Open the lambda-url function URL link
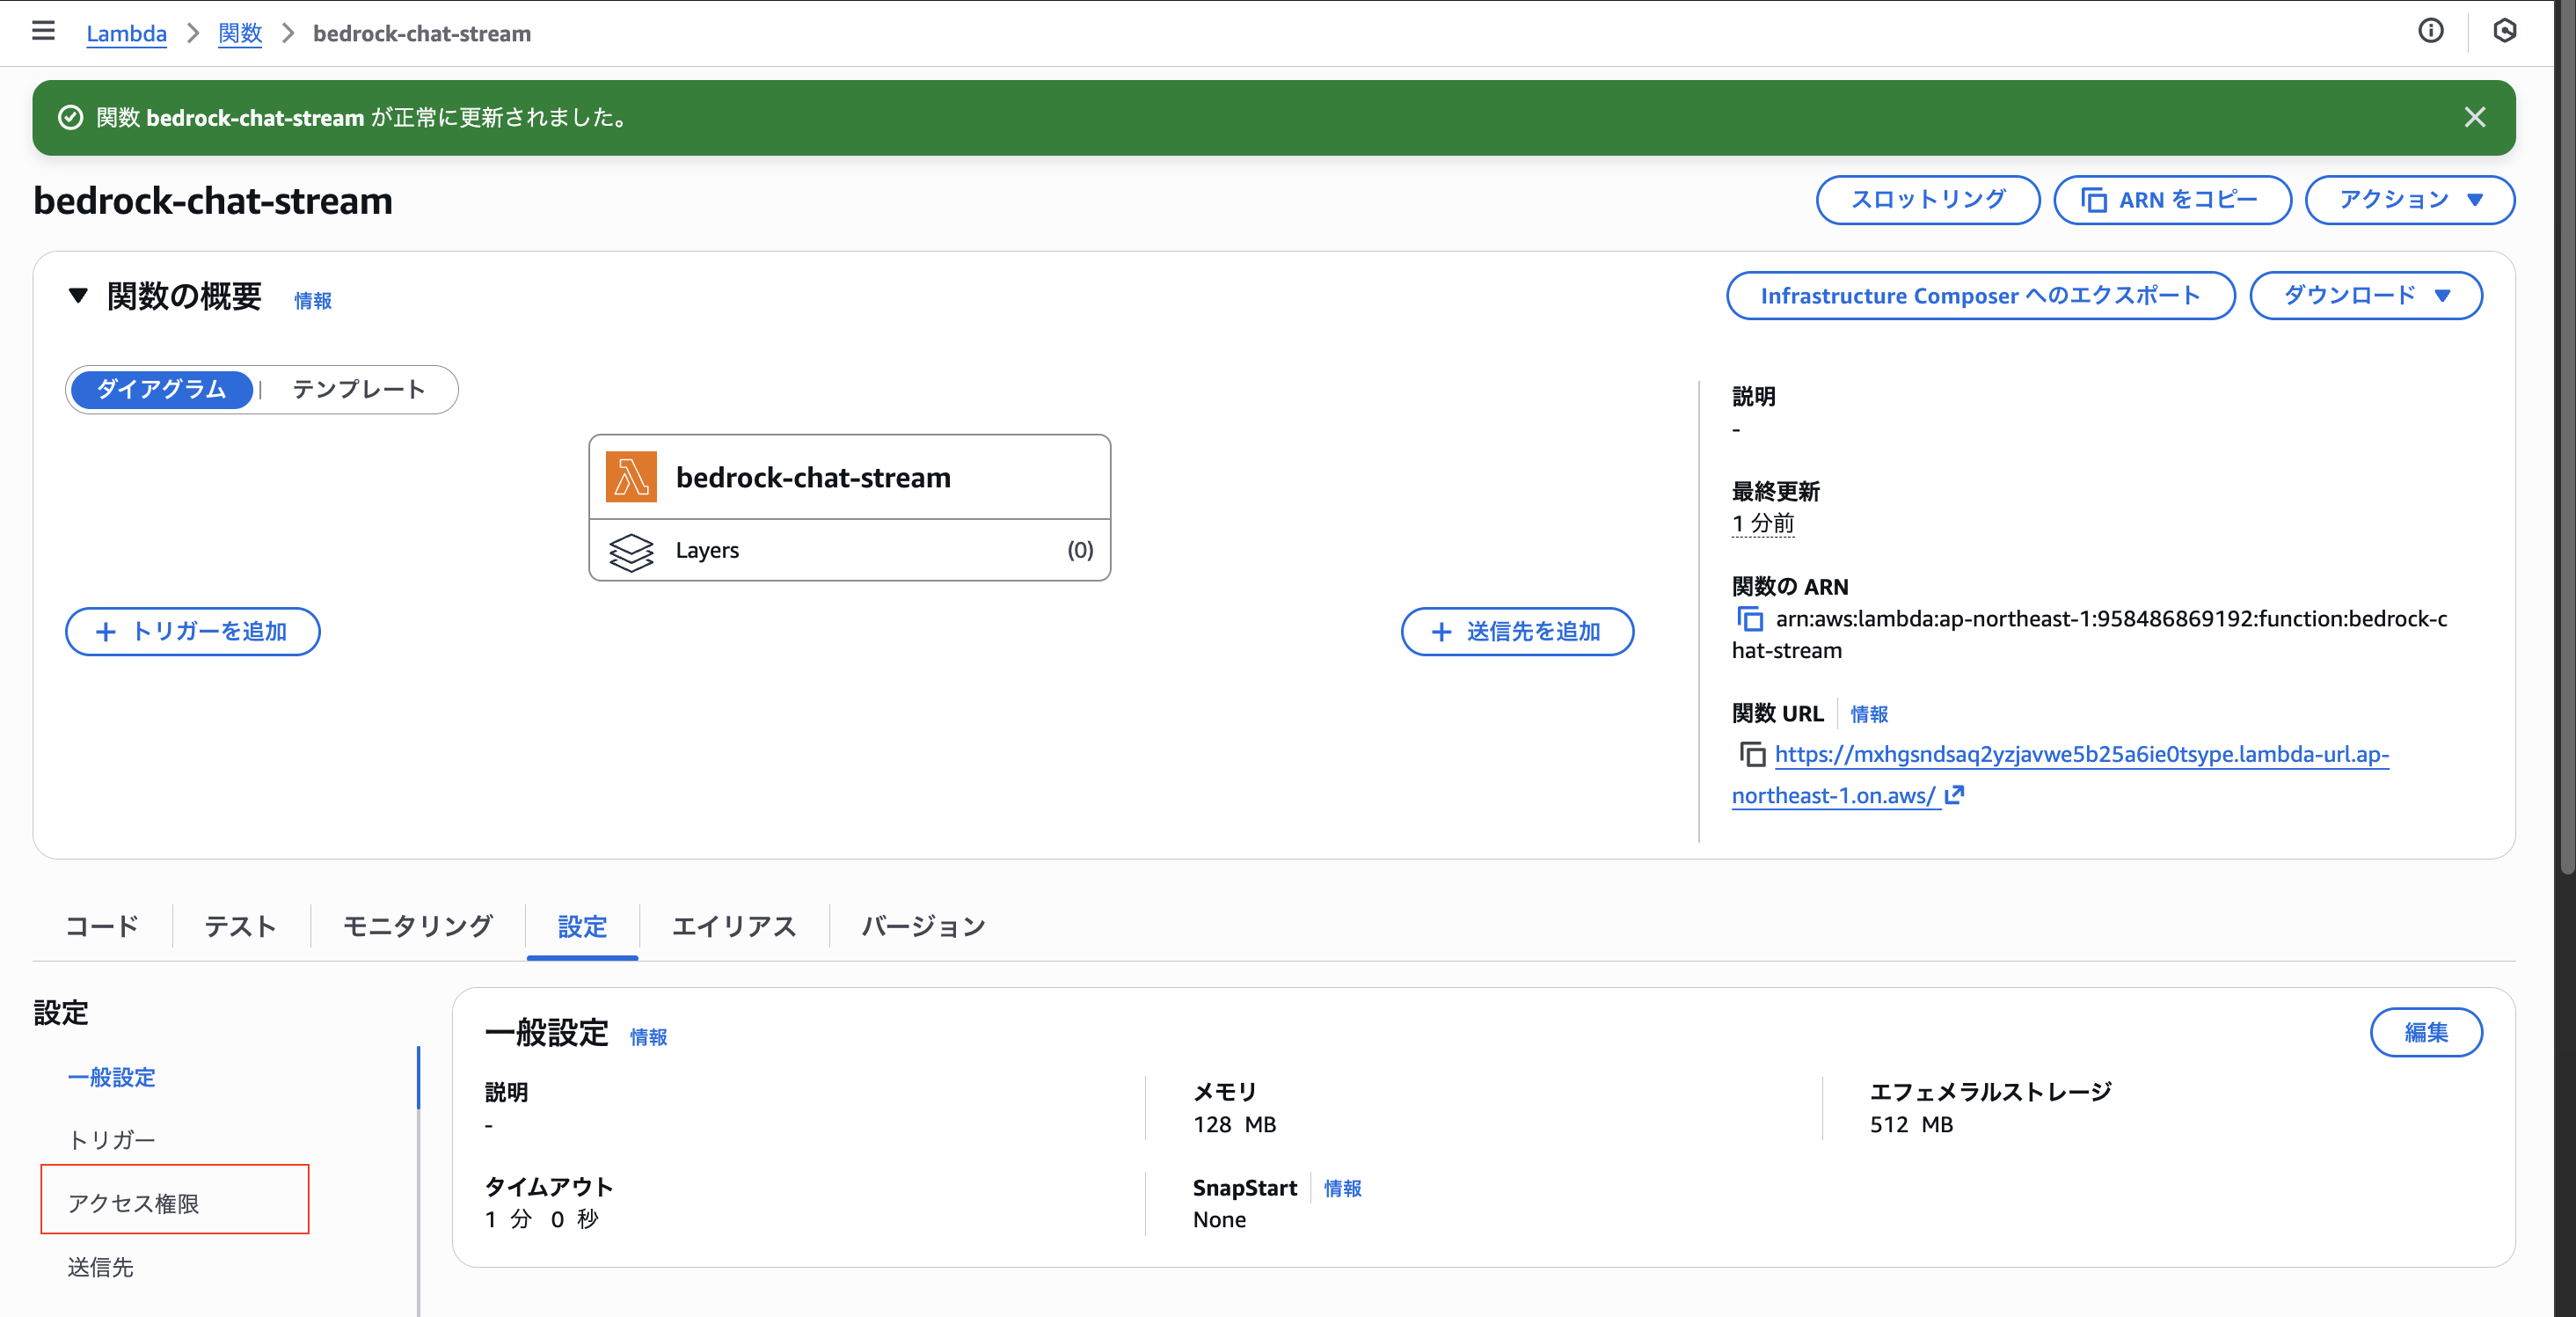The height and width of the screenshot is (1317, 2576). tap(2060, 755)
